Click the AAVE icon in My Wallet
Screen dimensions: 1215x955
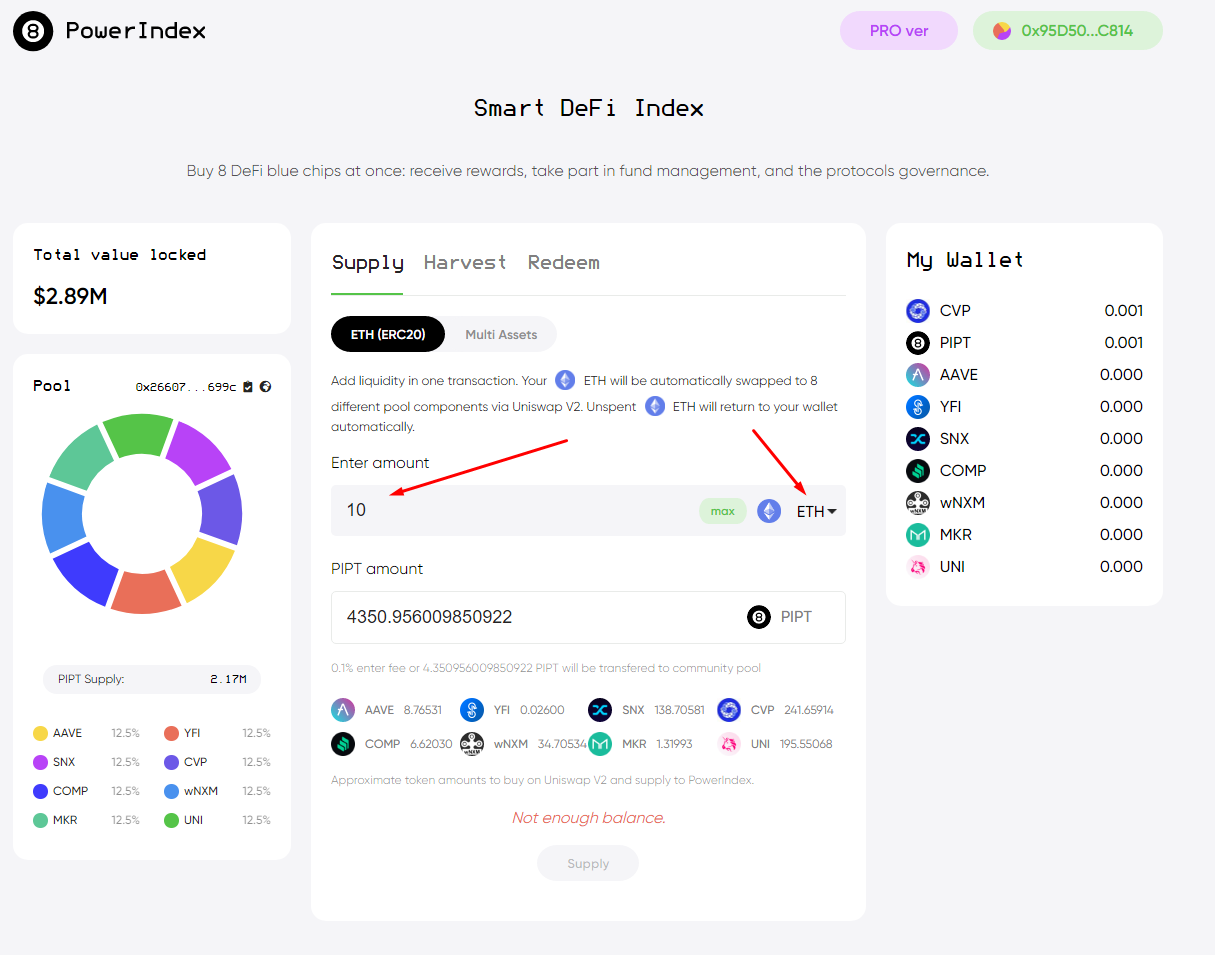pyautogui.click(x=918, y=375)
